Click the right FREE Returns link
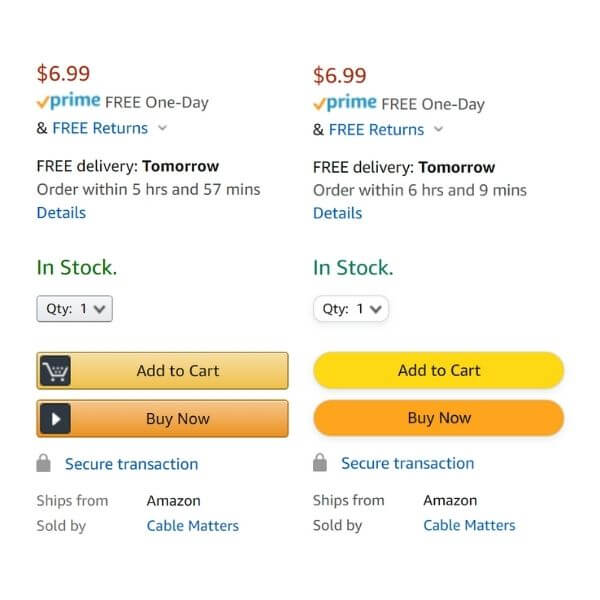The image size is (600, 600). [376, 129]
